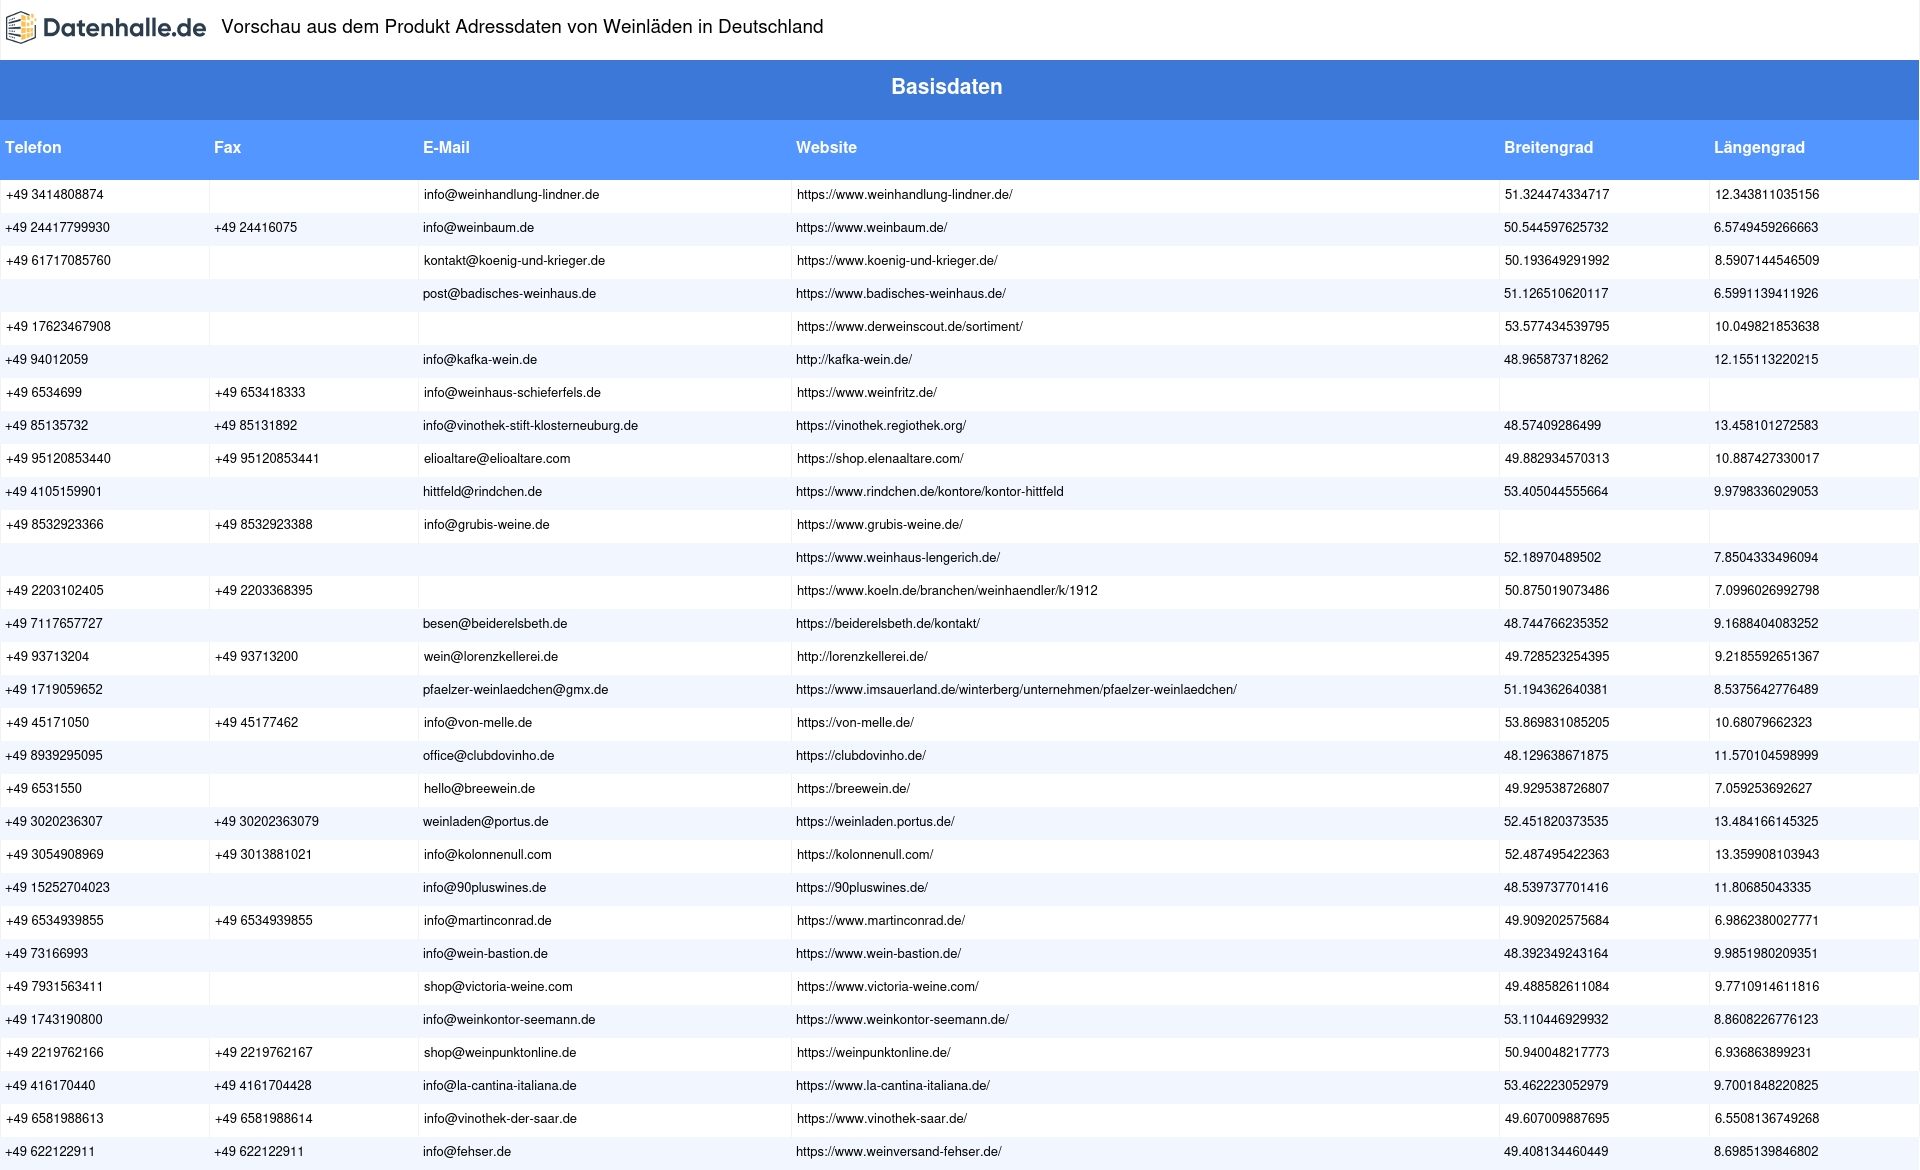Click email info@90pluswines.de
The width and height of the screenshot is (1920, 1170).
pyautogui.click(x=484, y=888)
